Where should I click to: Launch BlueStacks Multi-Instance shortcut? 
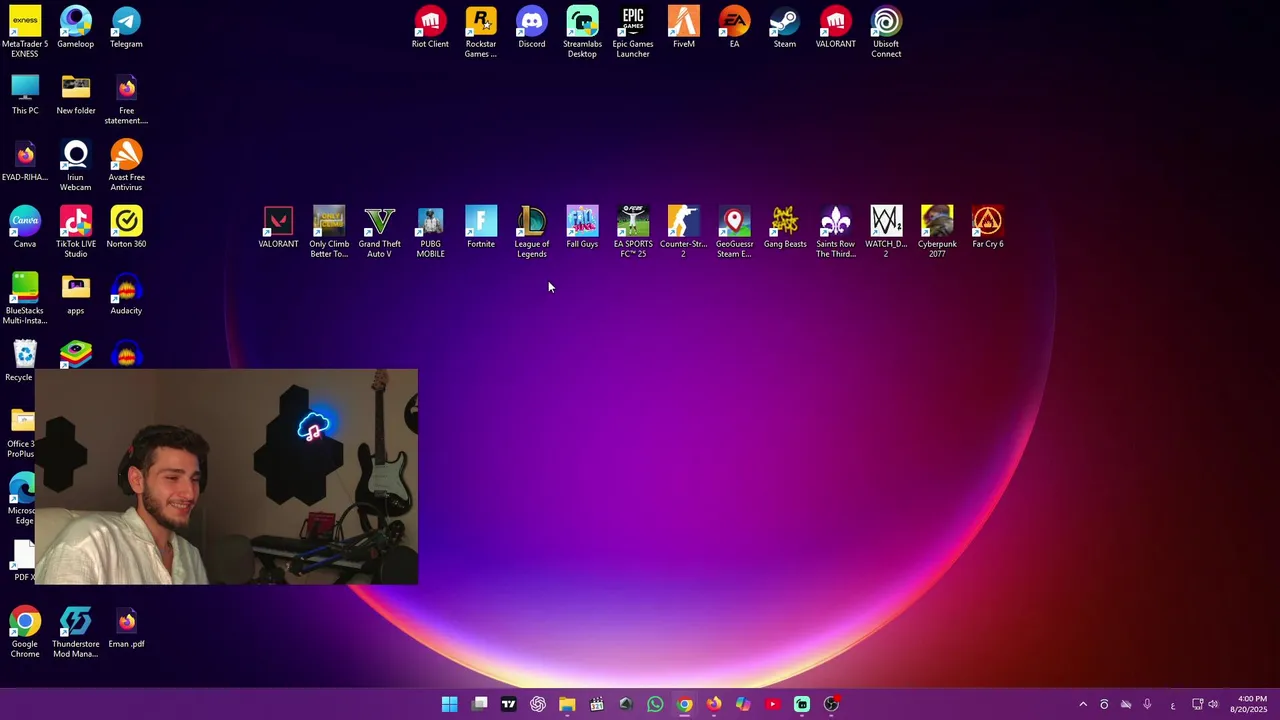click(25, 299)
